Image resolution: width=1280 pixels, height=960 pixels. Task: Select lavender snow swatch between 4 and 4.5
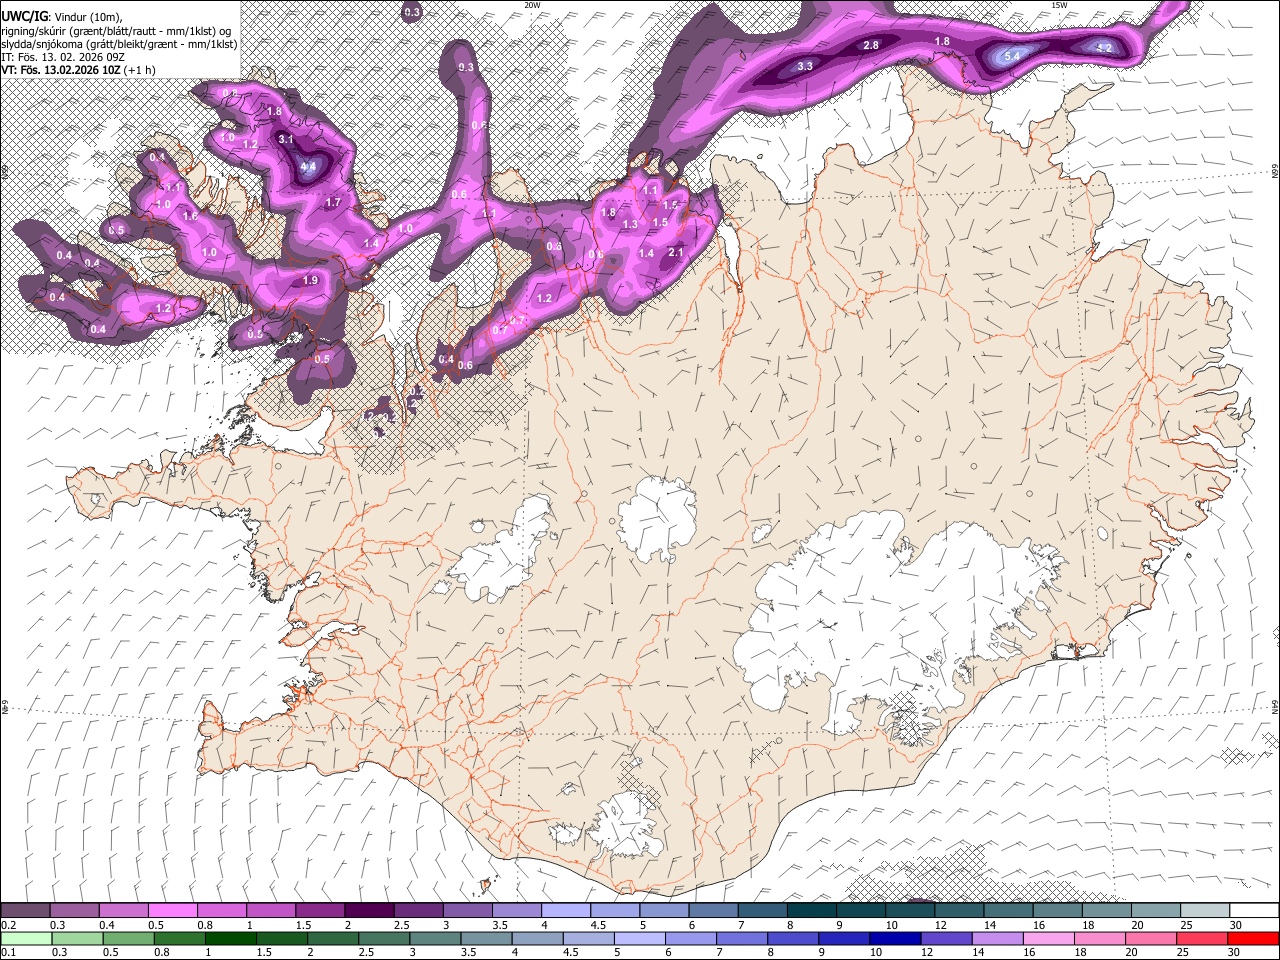pos(566,911)
